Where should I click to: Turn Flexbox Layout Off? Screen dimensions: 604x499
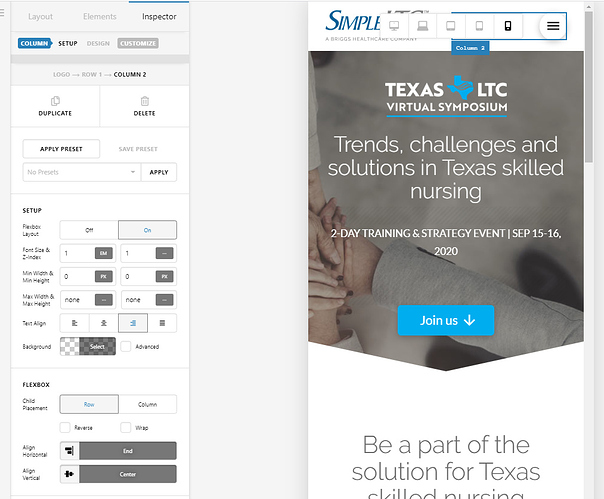tap(89, 230)
